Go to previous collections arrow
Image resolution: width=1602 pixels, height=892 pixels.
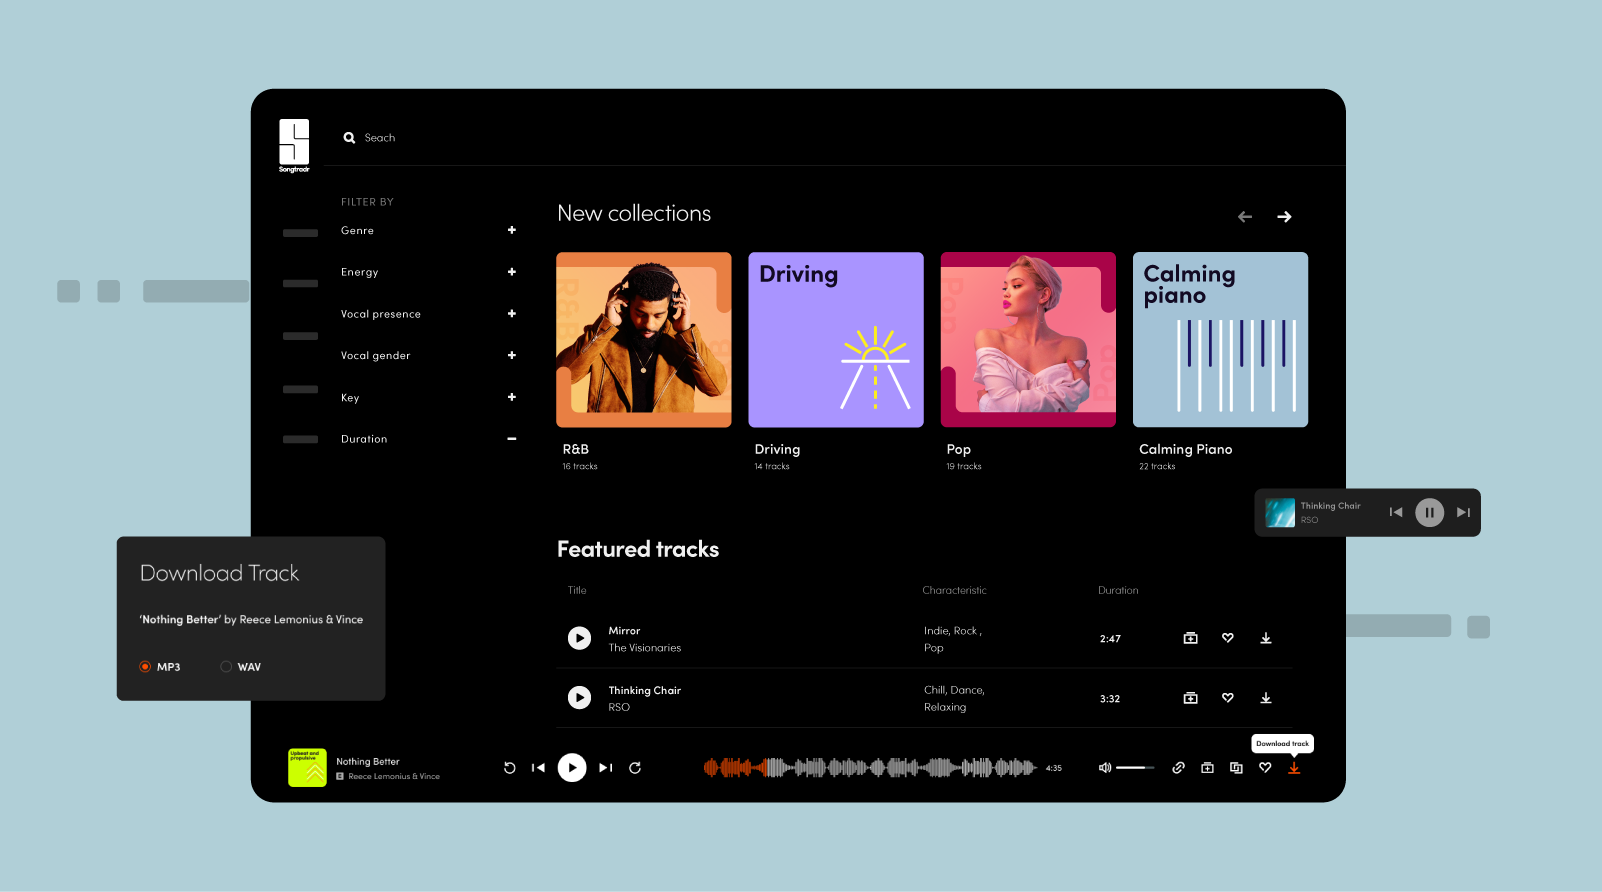1245,217
